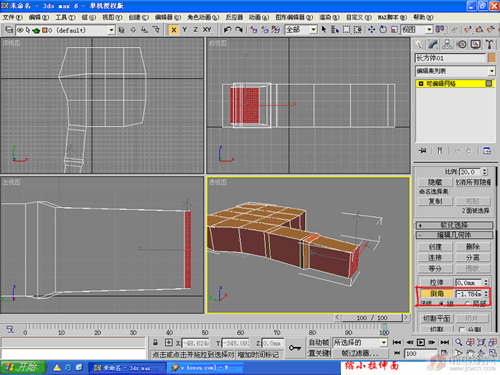This screenshot has height=375, width=500.
Task: Select the Move tool icon
Action: 371,30
